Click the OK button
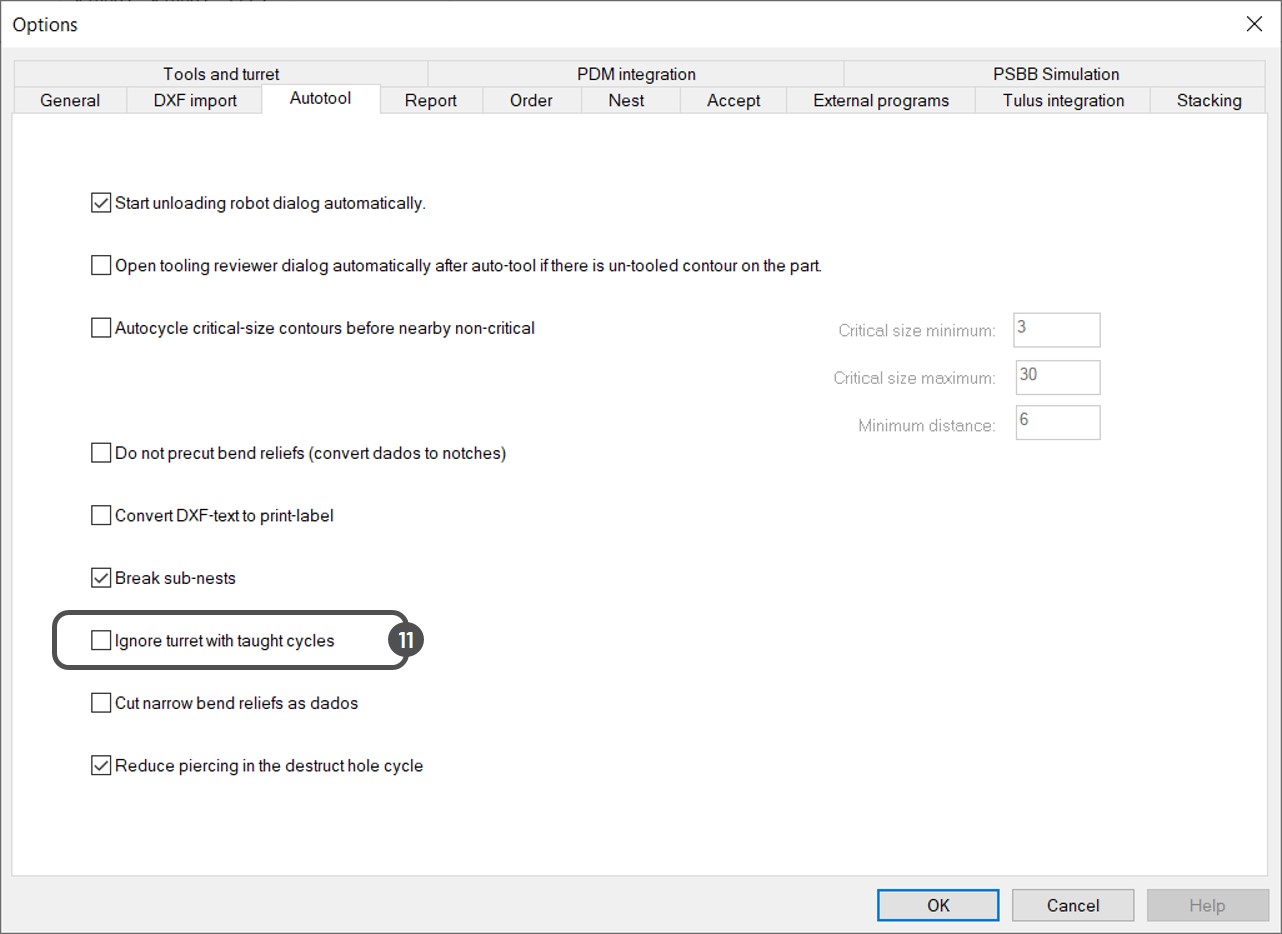The height and width of the screenshot is (934, 1282). pyautogui.click(x=938, y=905)
